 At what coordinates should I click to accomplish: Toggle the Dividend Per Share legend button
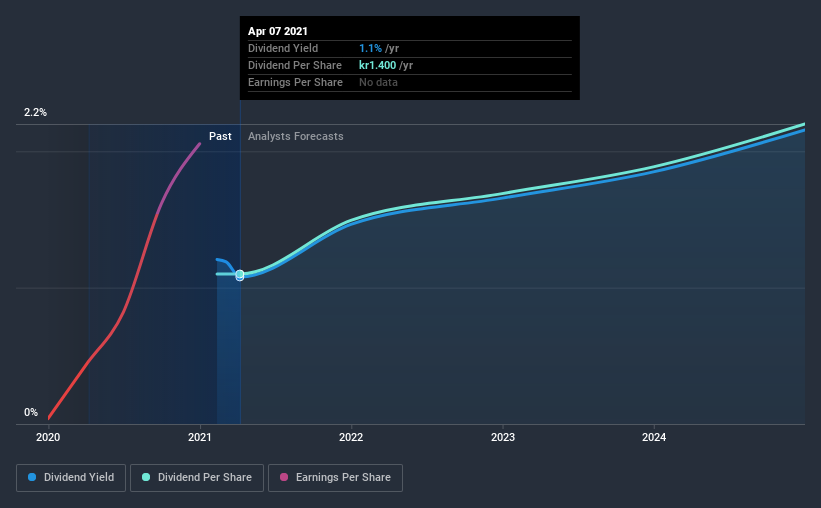tap(197, 478)
